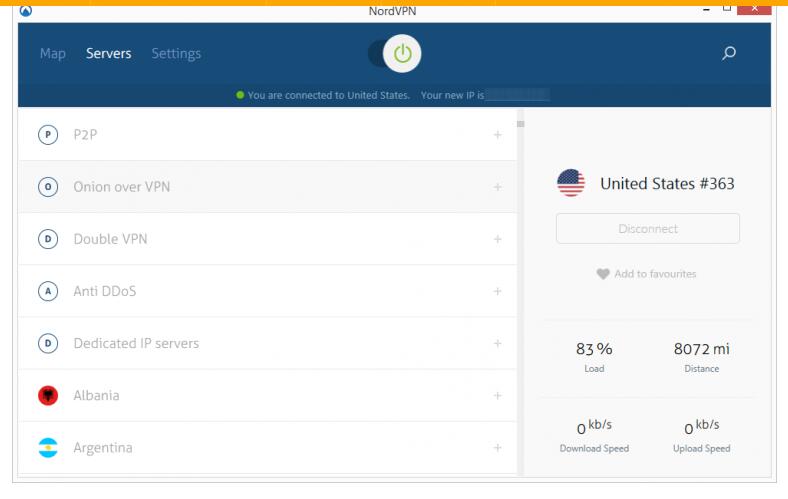Select the Onion over VPN label

point(122,187)
